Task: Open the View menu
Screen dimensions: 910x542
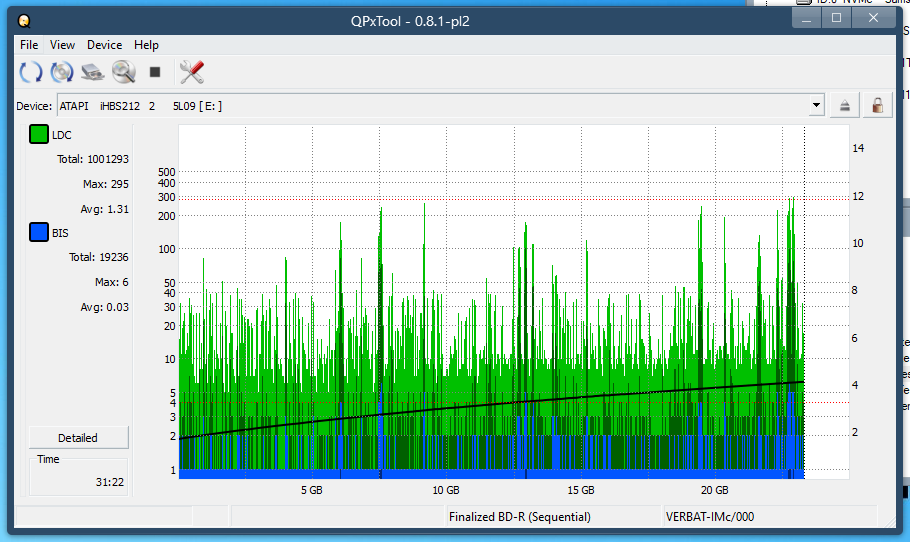Action: click(62, 45)
